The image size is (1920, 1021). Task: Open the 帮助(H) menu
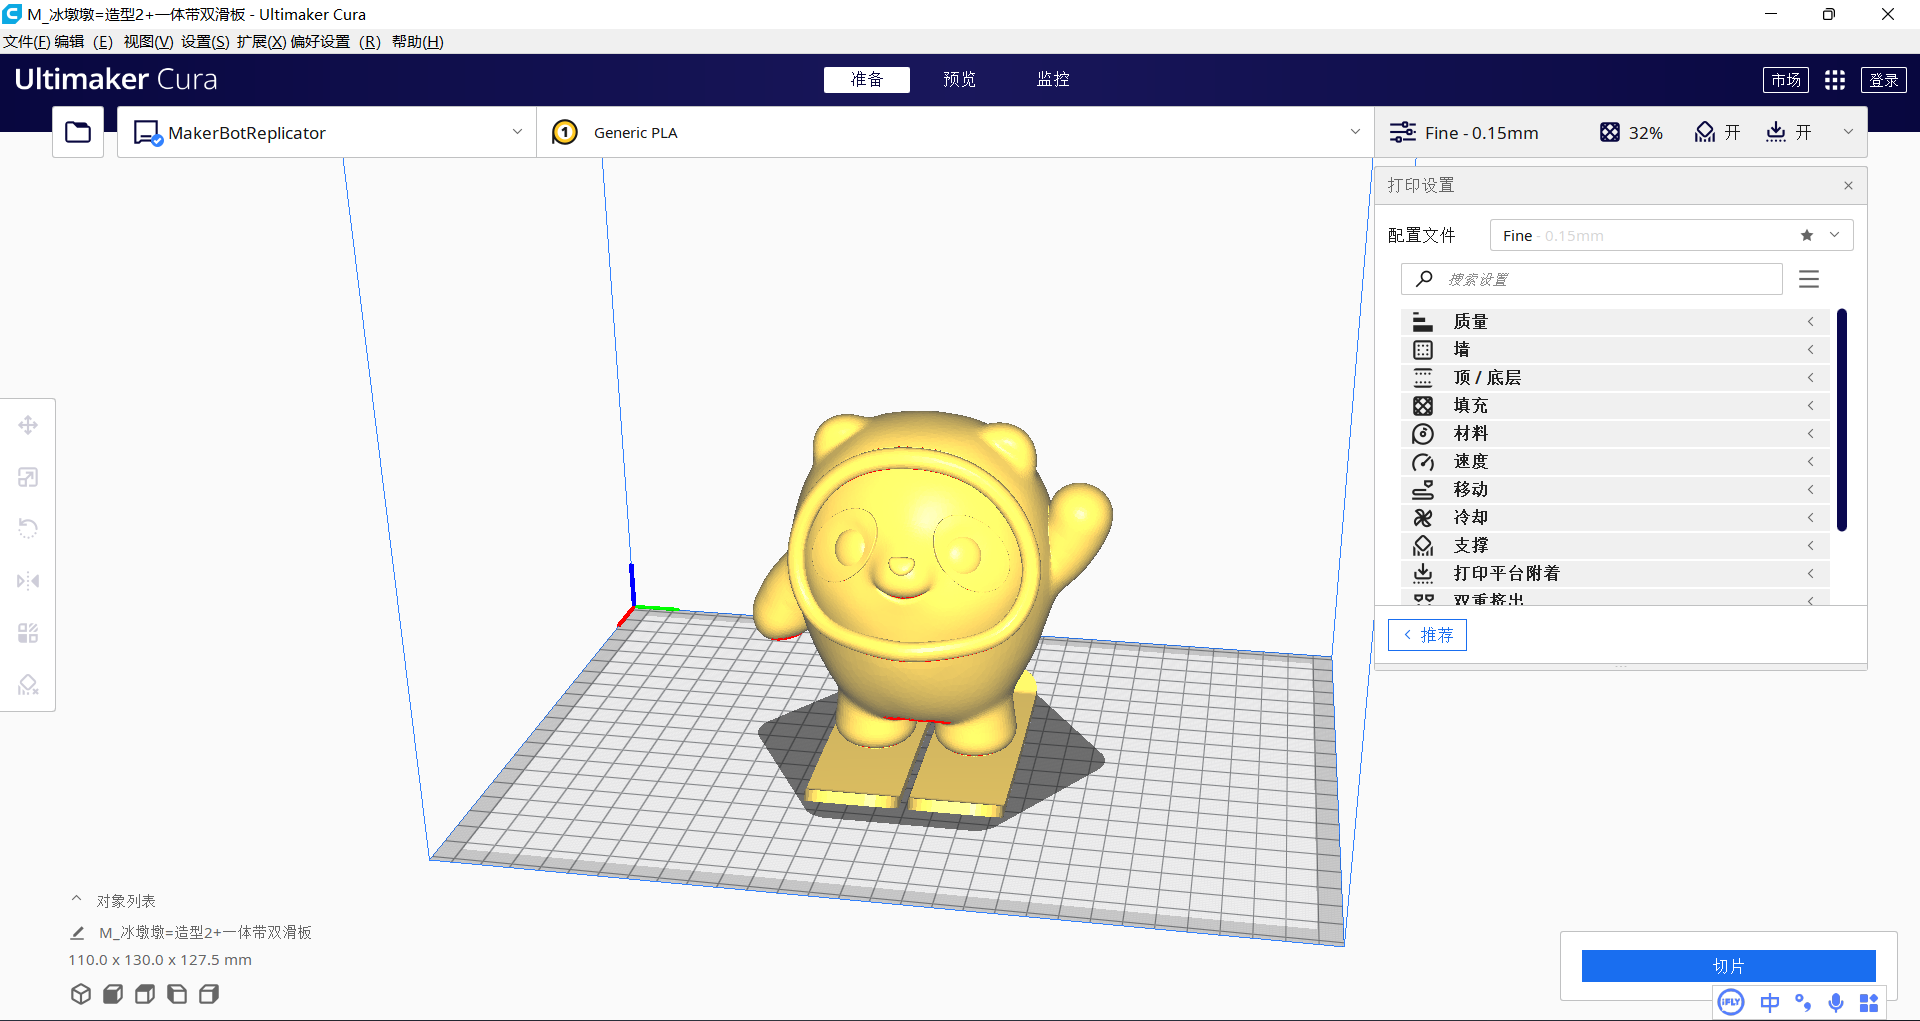417,41
